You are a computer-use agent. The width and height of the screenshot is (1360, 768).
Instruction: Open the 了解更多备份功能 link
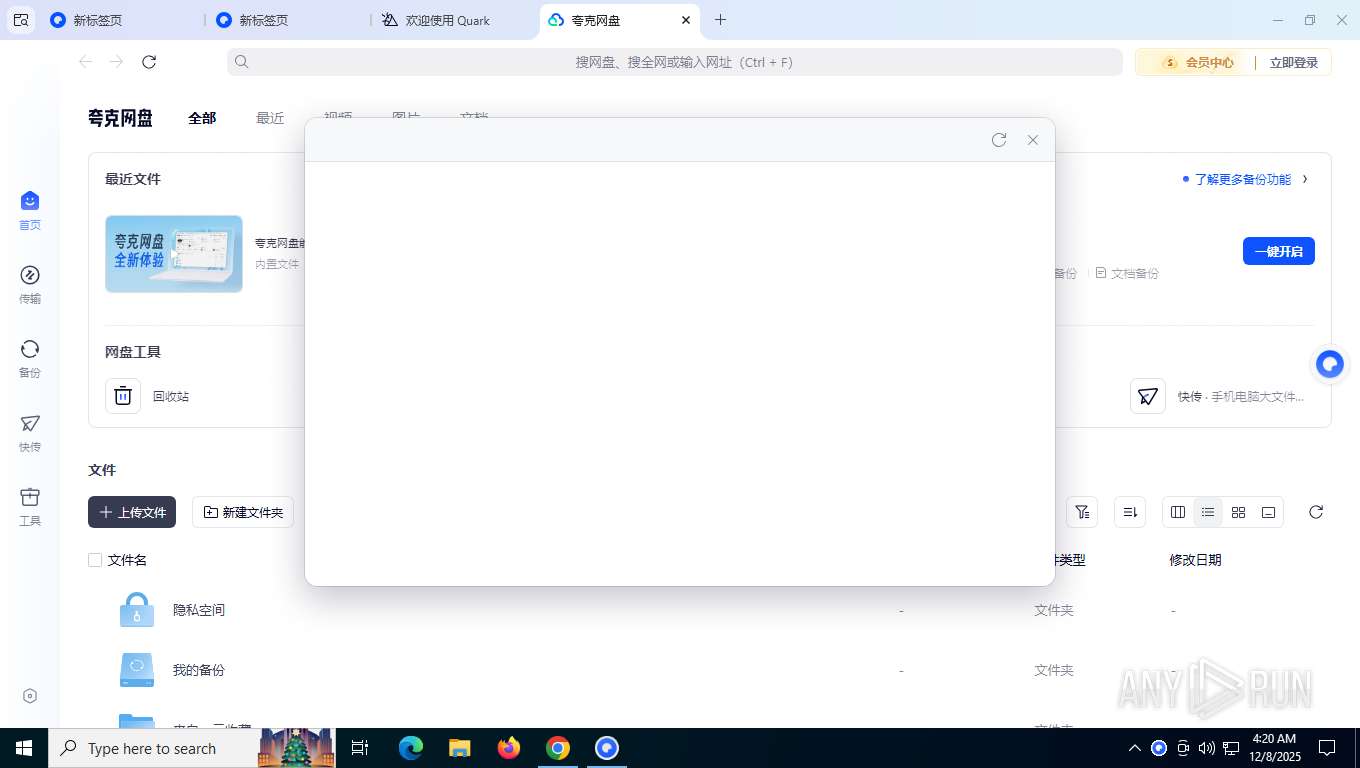pos(1243,179)
